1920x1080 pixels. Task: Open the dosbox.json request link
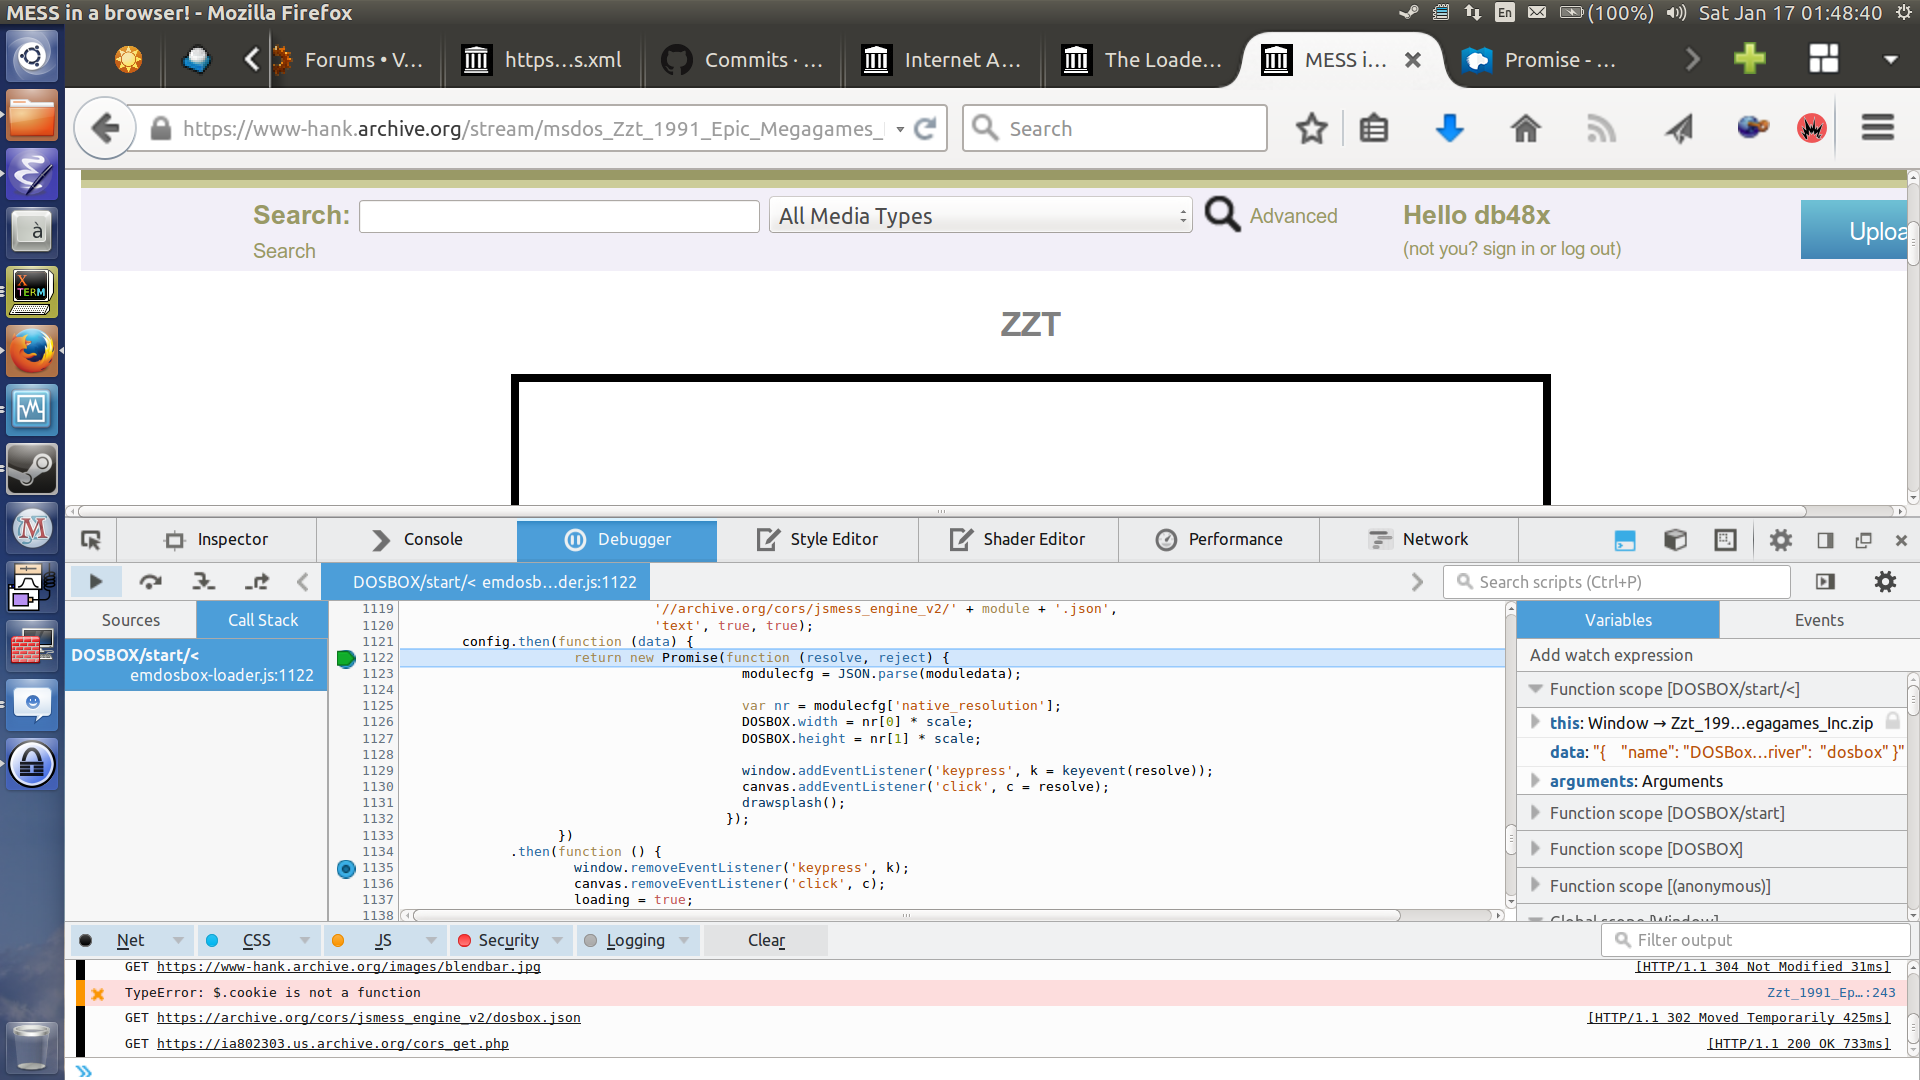[369, 1018]
